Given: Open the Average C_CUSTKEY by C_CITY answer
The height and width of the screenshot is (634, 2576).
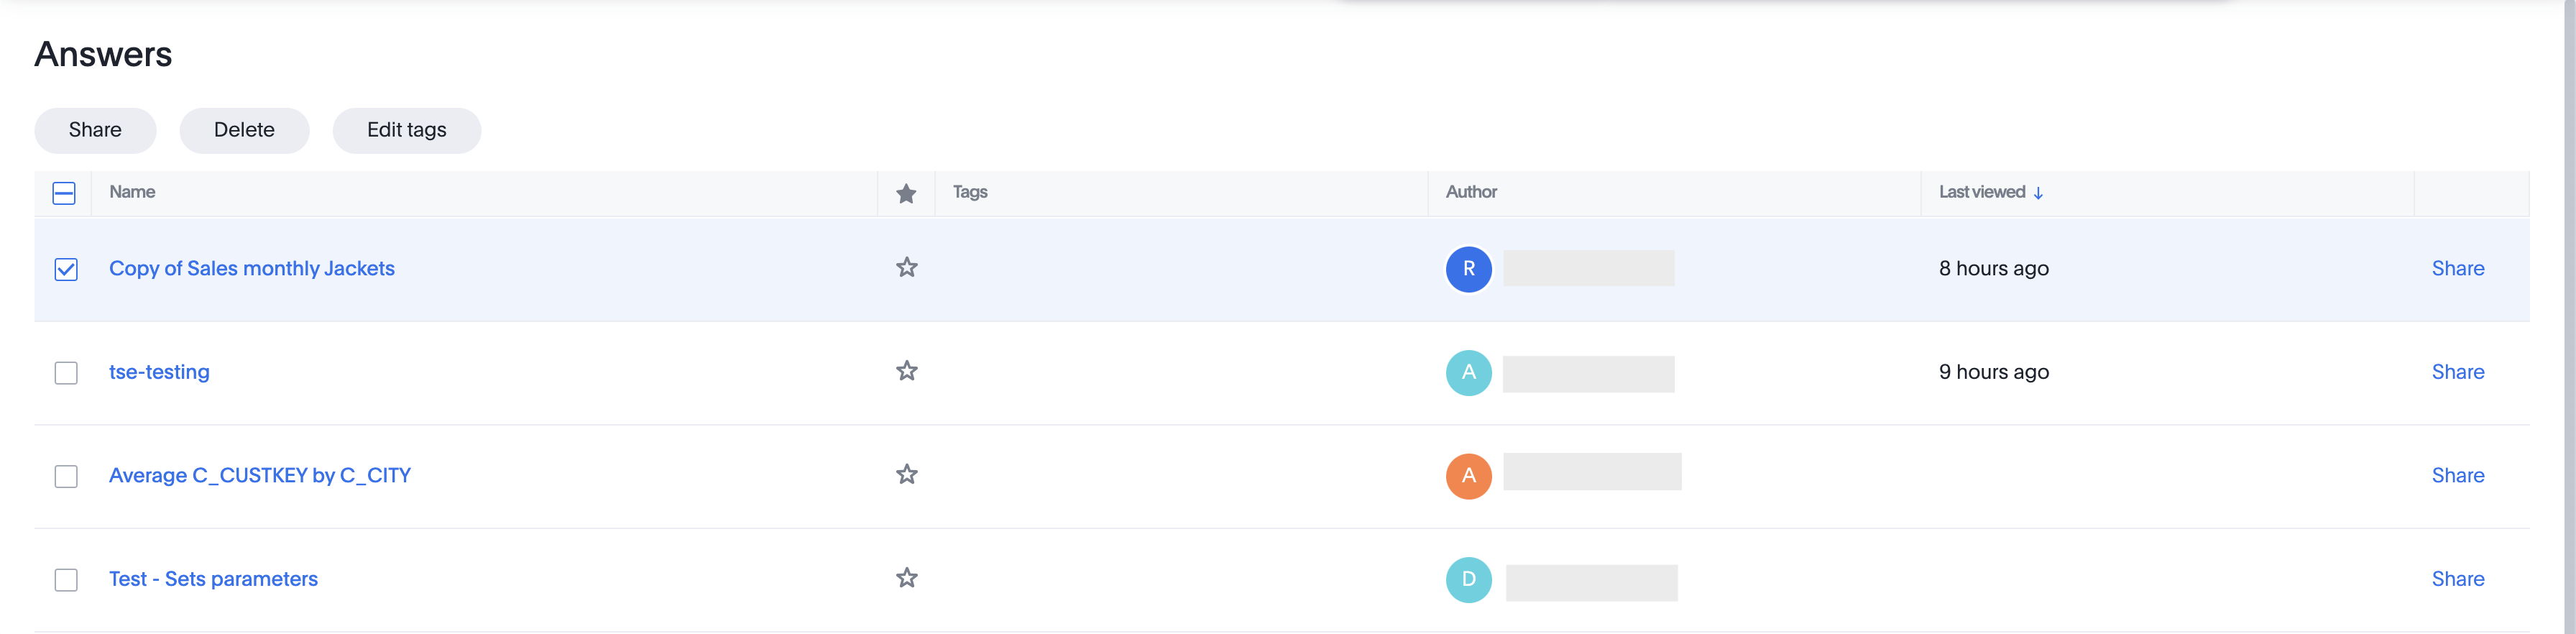Looking at the screenshot, I should 260,476.
